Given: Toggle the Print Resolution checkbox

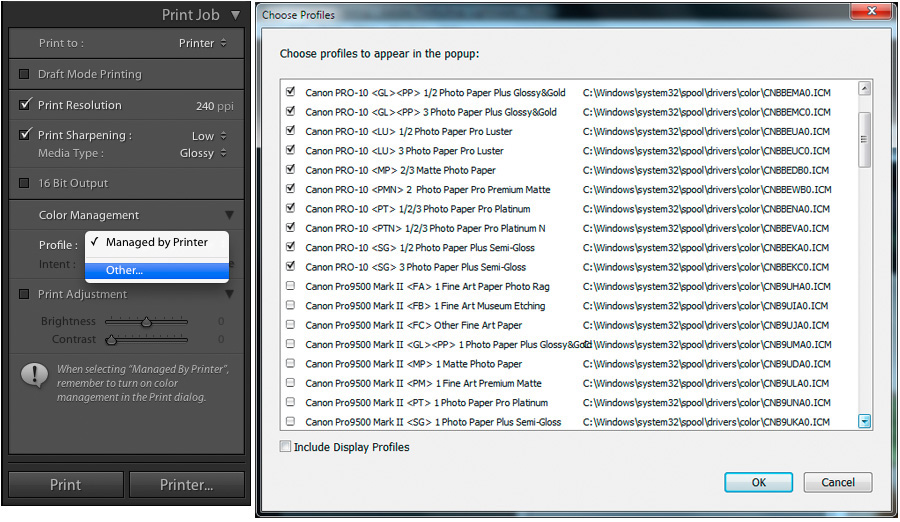Looking at the screenshot, I should [x=25, y=105].
